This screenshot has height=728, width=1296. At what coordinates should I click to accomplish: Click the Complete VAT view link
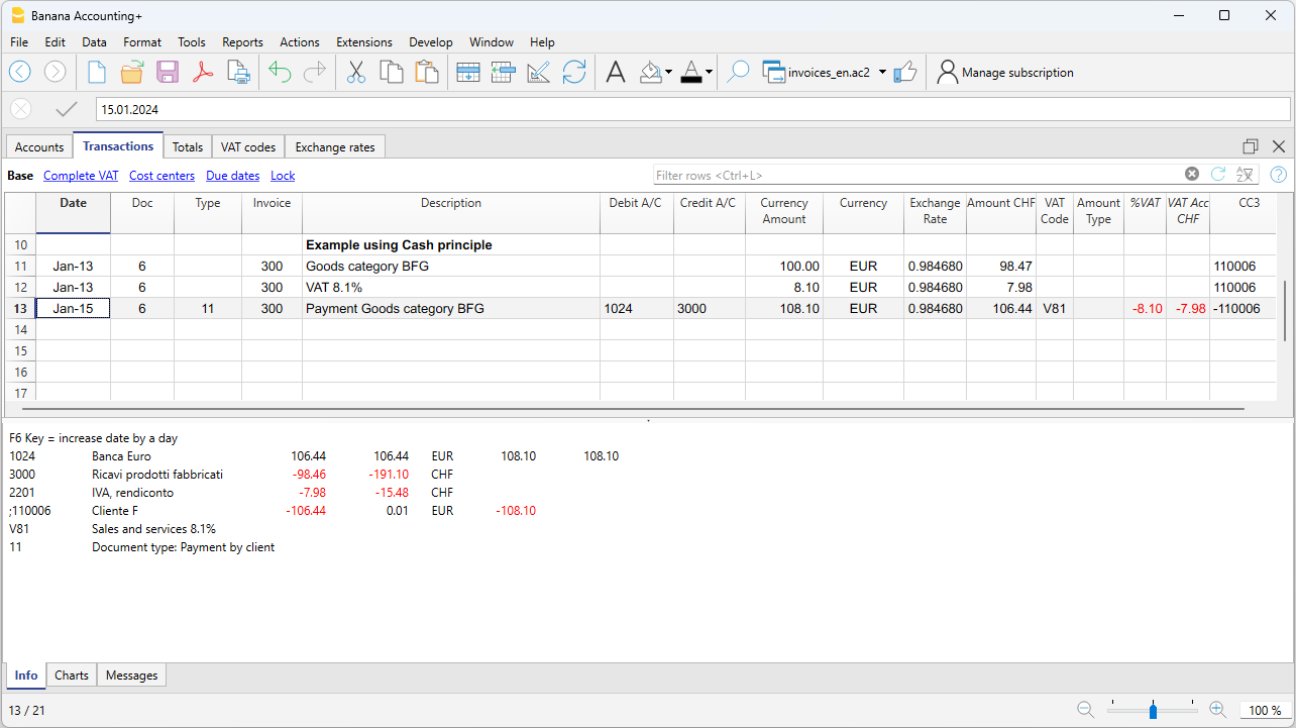(81, 175)
